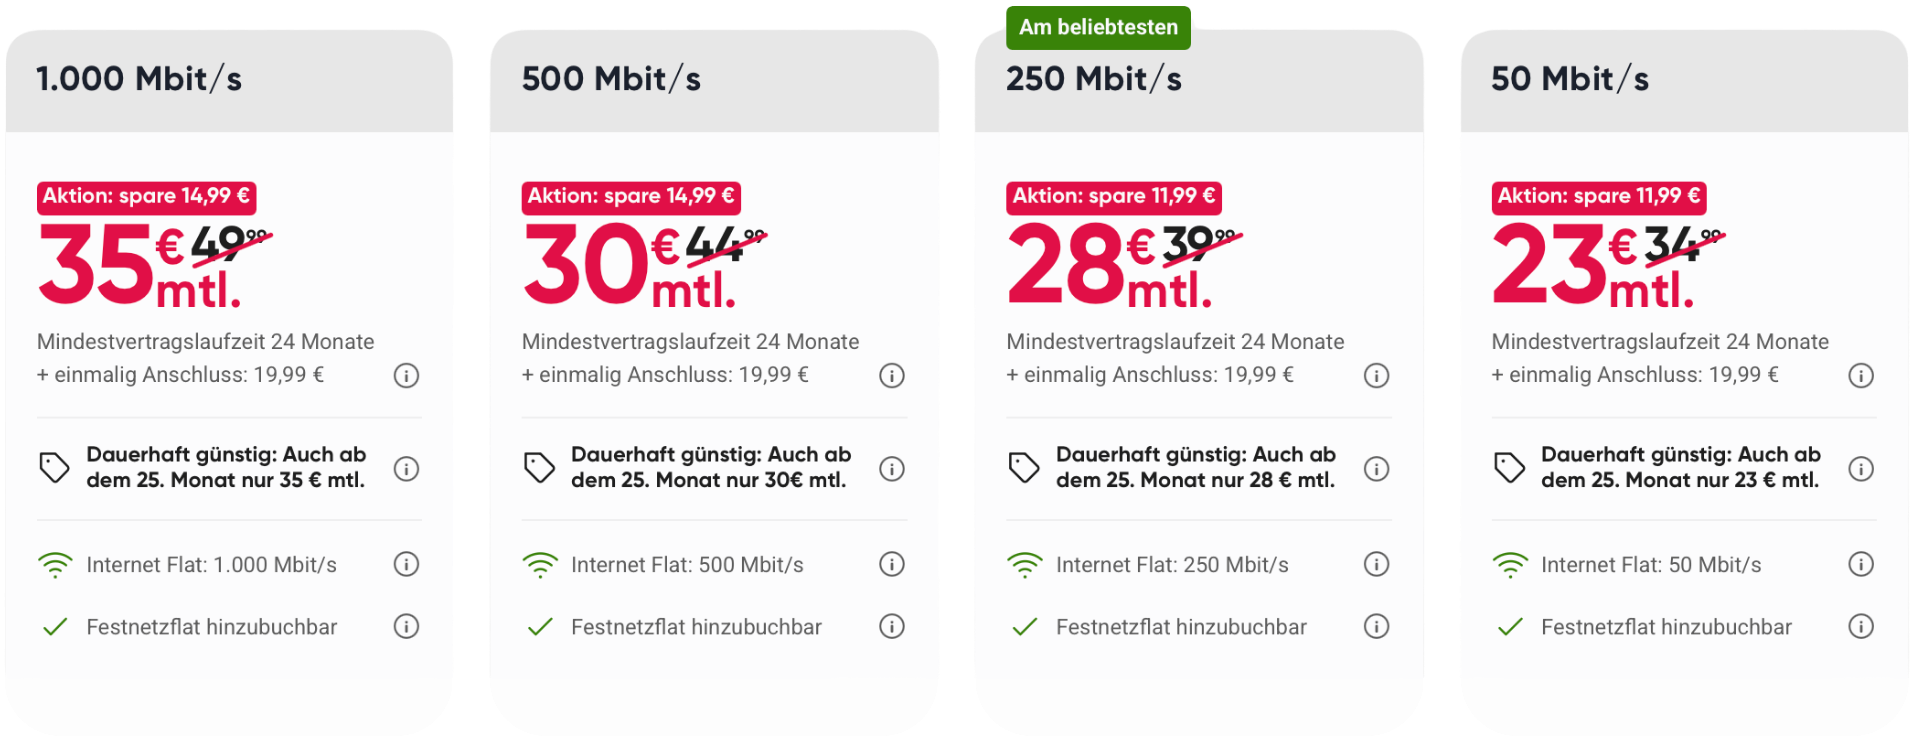Click the Aktion: spare 11,99 € badge on 50 Mbit/s
This screenshot has width=1924, height=753.
pos(1598,197)
